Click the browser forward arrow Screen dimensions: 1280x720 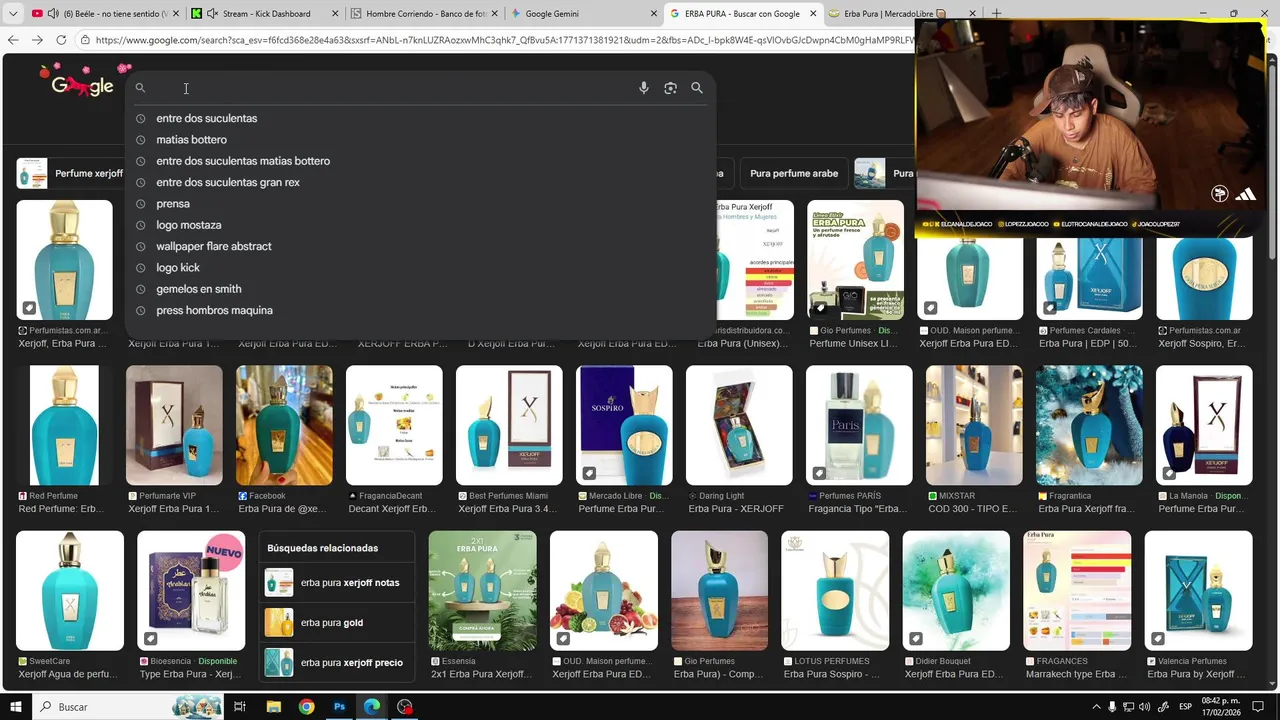pos(37,40)
